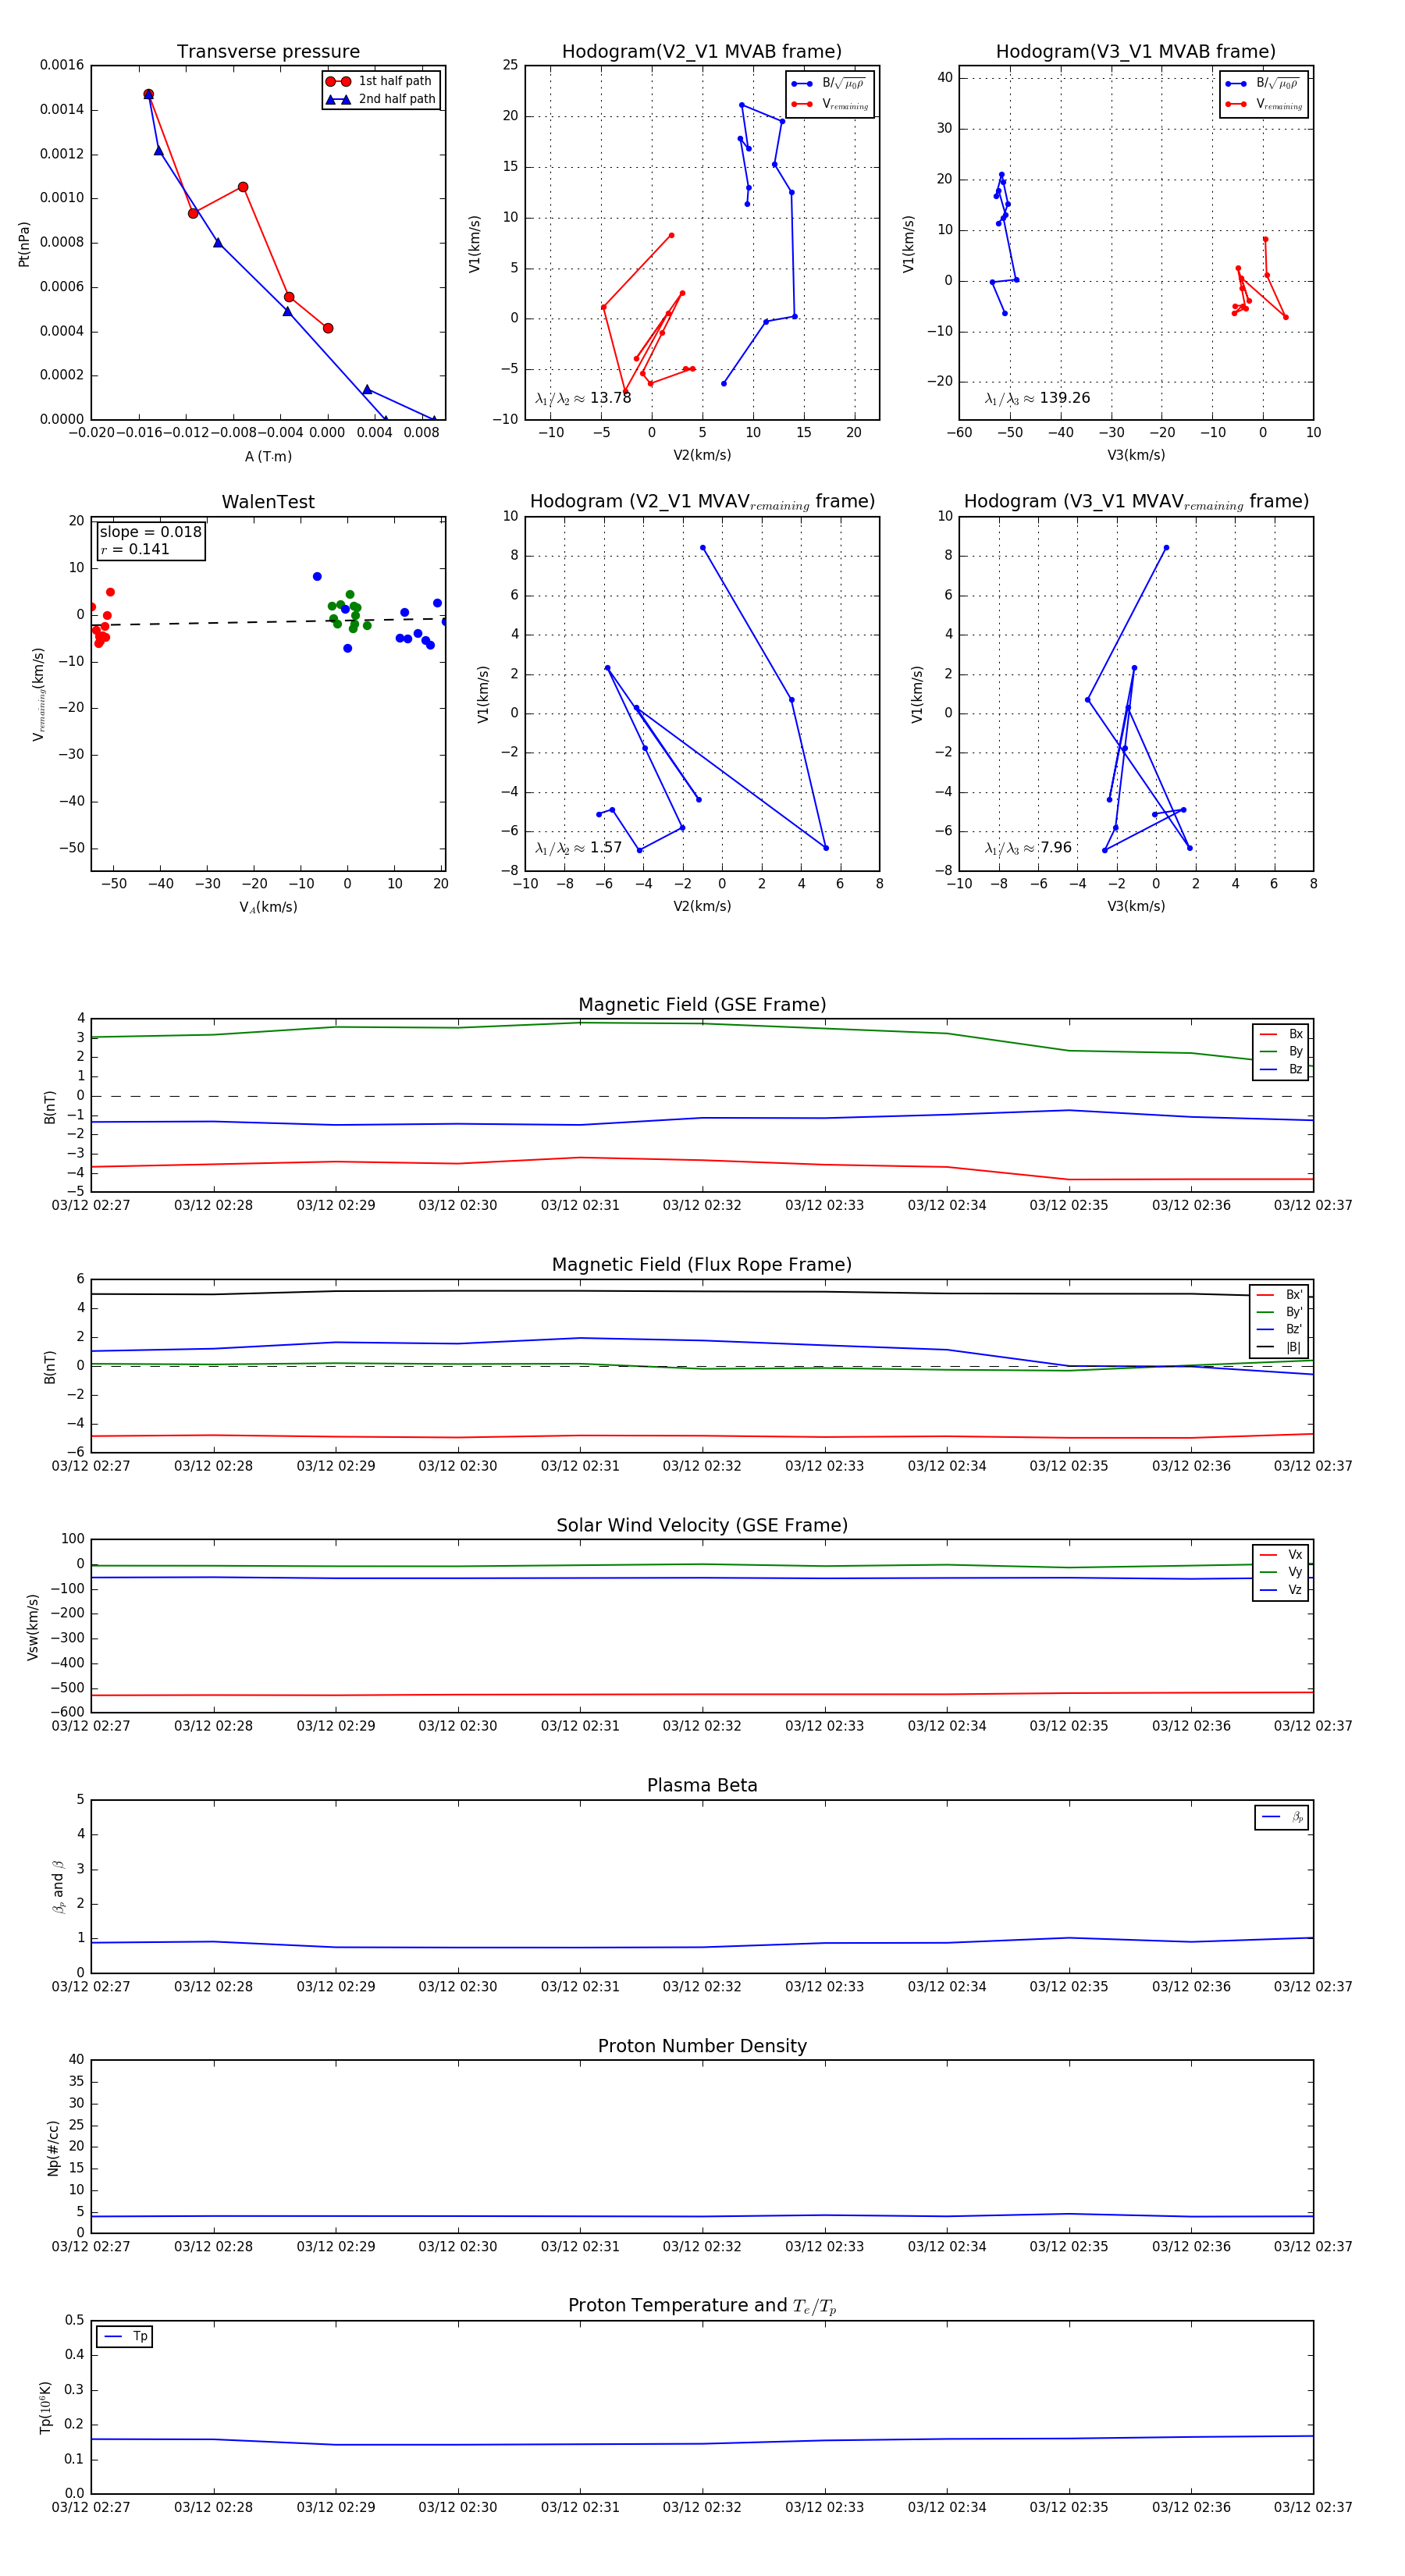Click the "Magnetic Field (GSE Frame)" title
The height and width of the screenshot is (2576, 1405).
tap(702, 1005)
